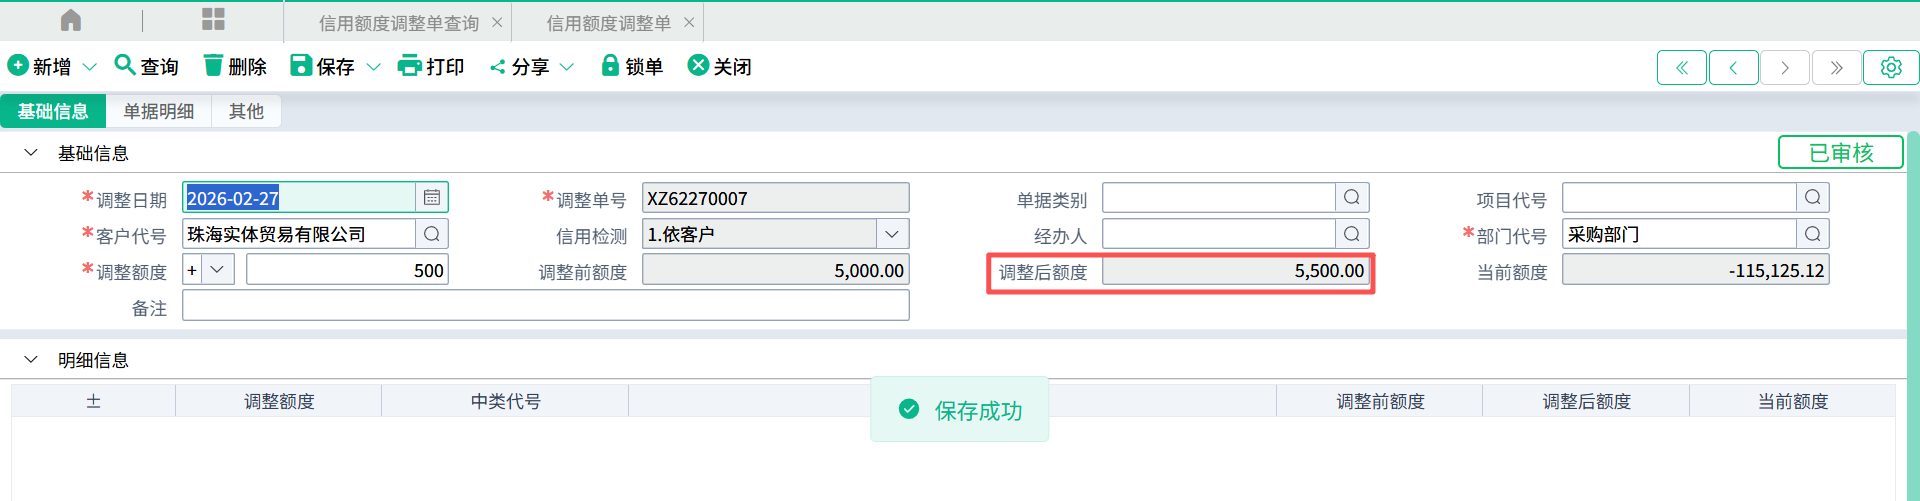Click the 关闭 toolbar button
Image resolution: width=1920 pixels, height=501 pixels.
[x=720, y=66]
